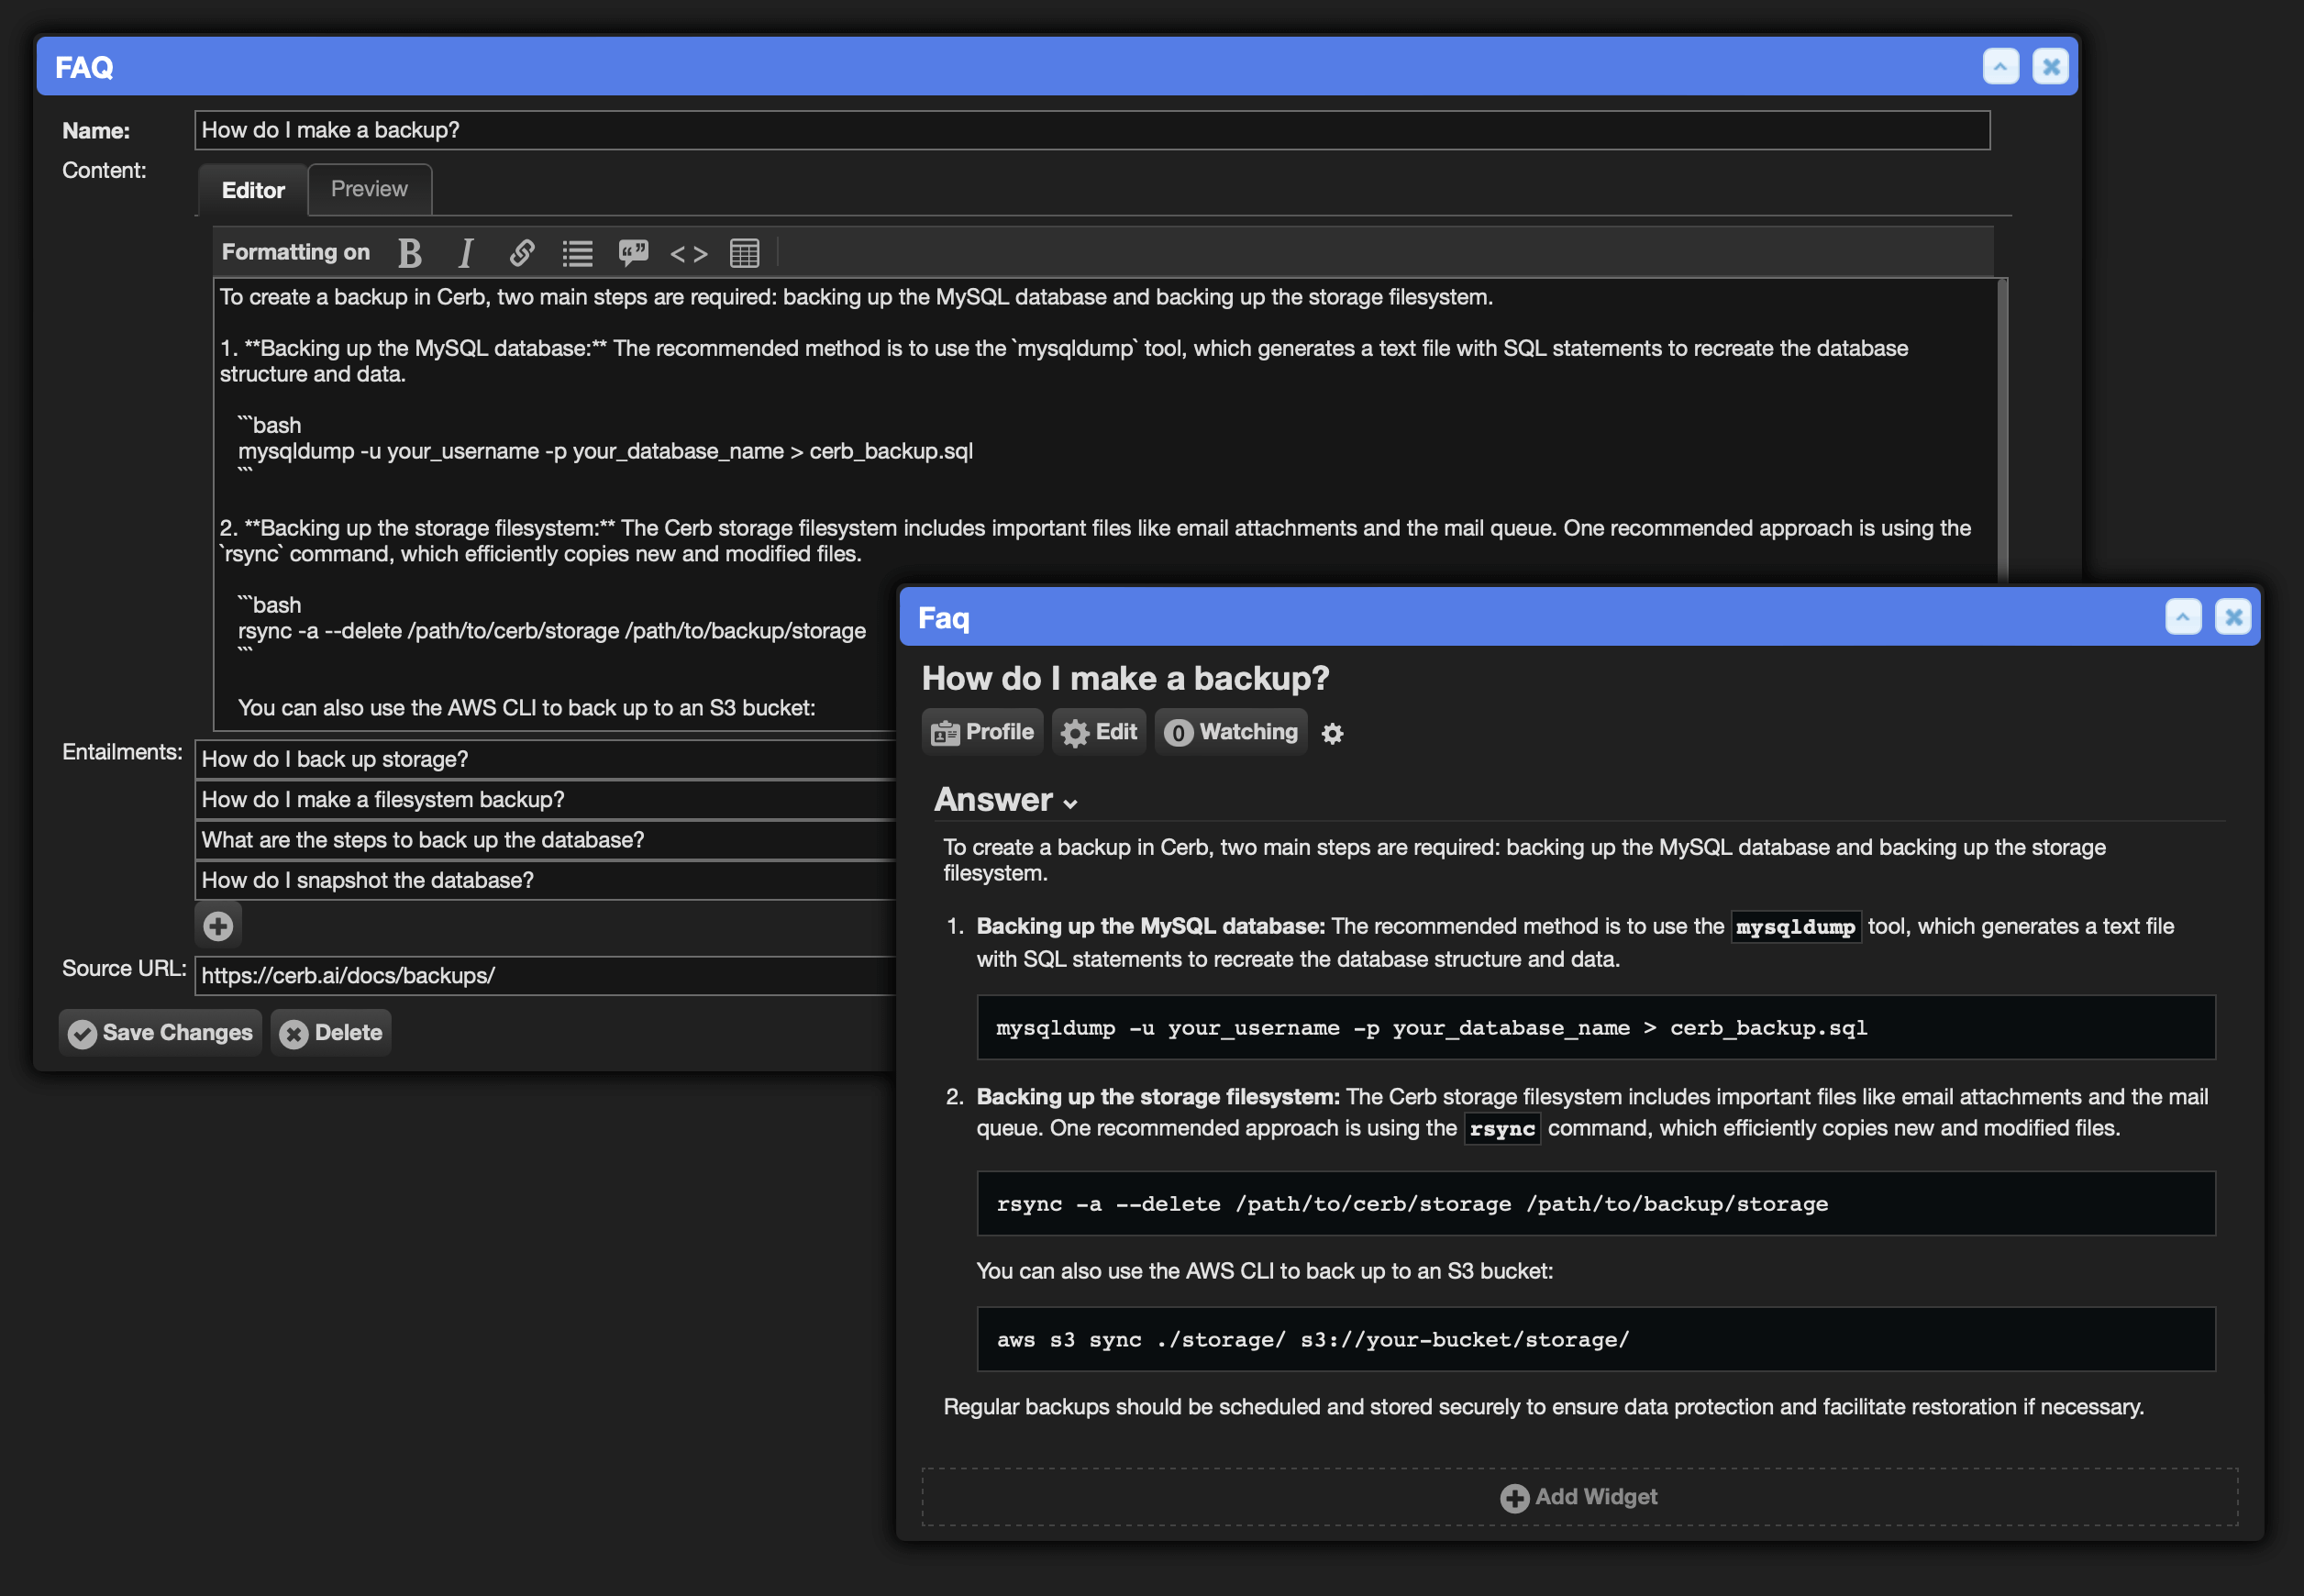Click the Name input field
Image resolution: width=2304 pixels, height=1596 pixels.
point(1092,130)
